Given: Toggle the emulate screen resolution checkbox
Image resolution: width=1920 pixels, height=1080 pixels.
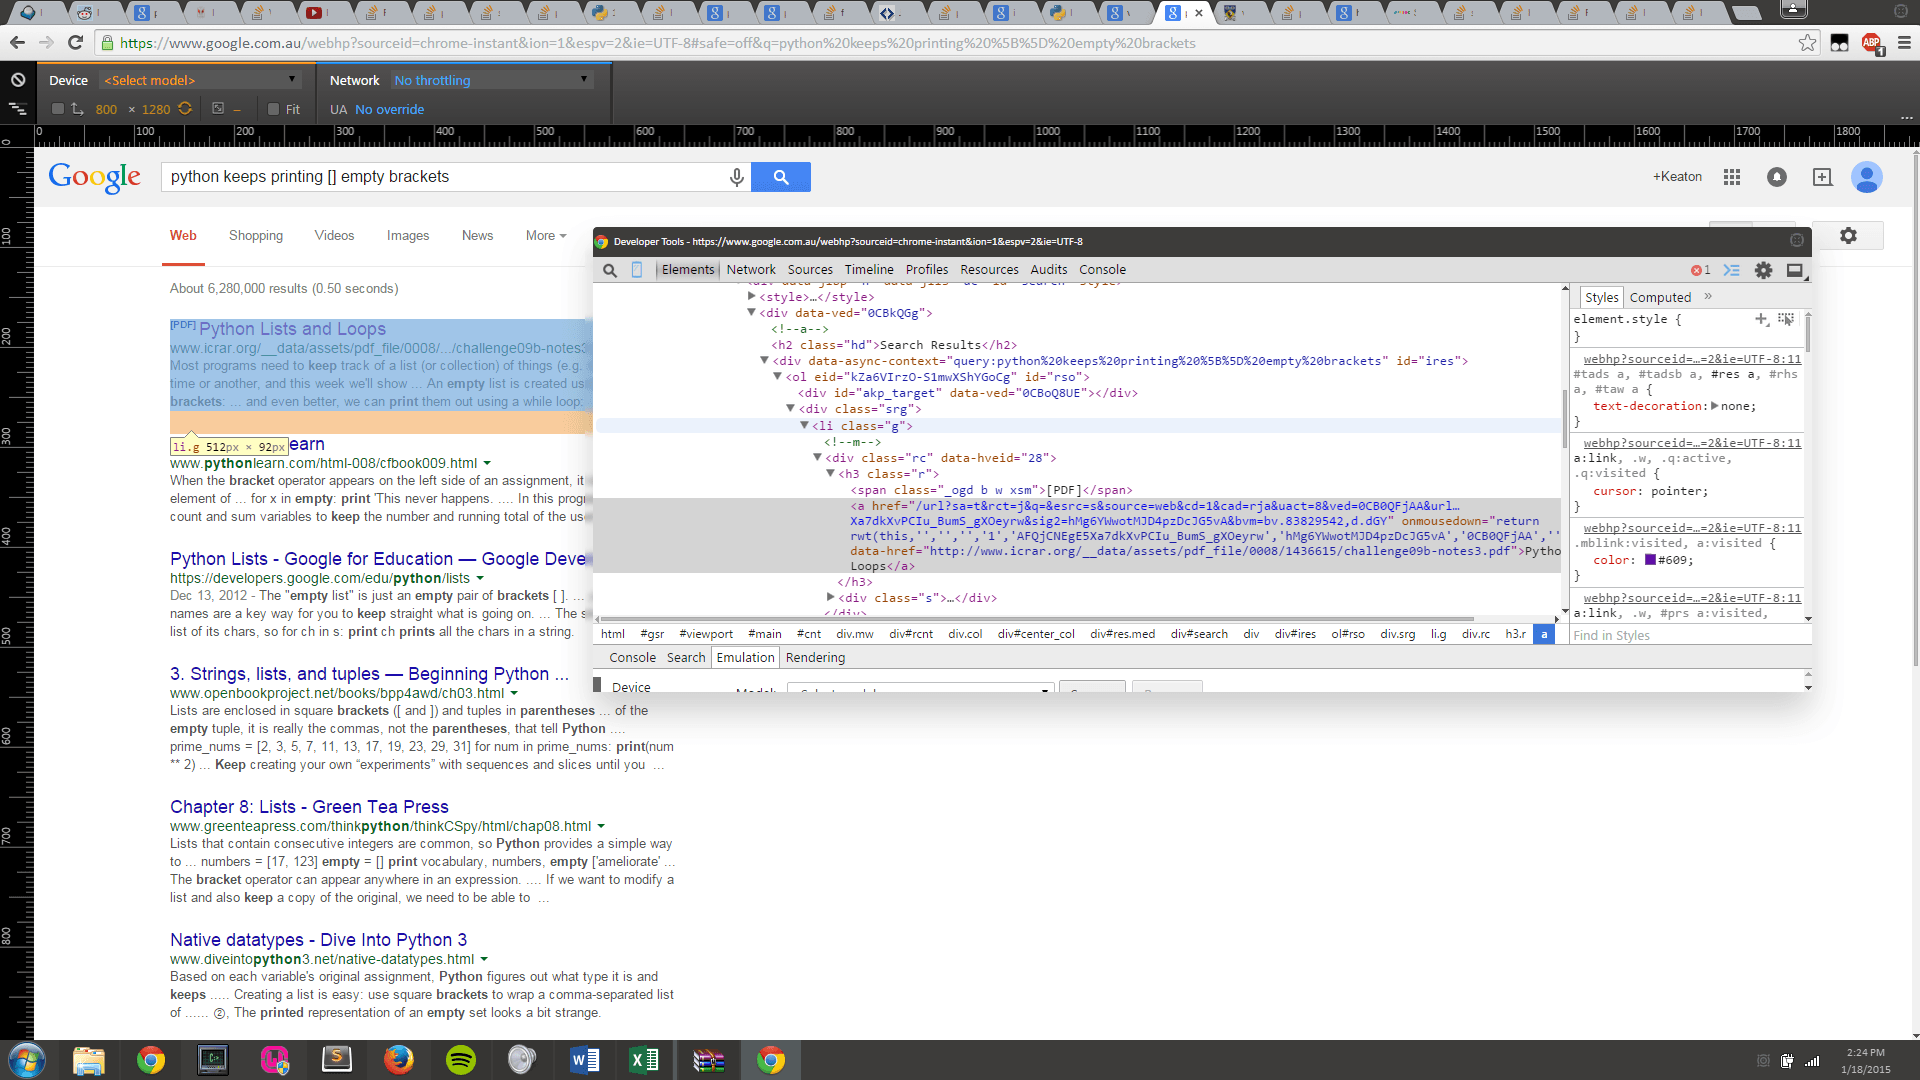Looking at the screenshot, I should coord(58,109).
